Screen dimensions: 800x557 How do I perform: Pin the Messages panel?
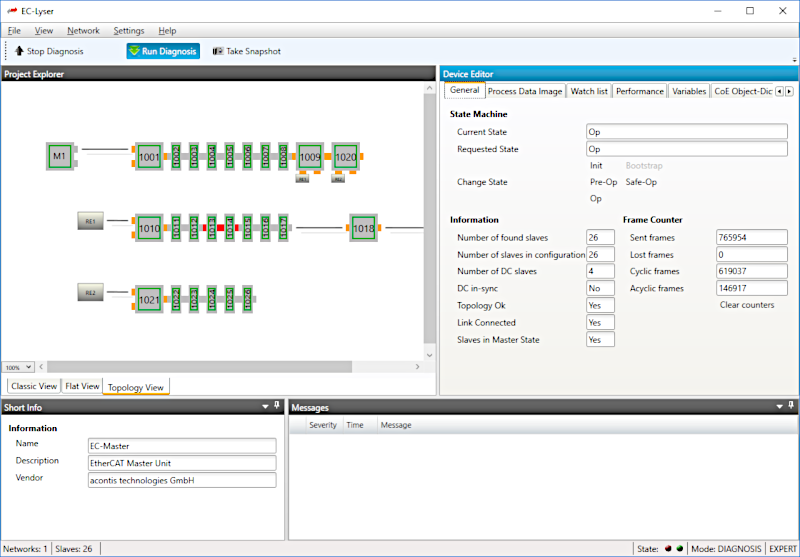coord(790,406)
